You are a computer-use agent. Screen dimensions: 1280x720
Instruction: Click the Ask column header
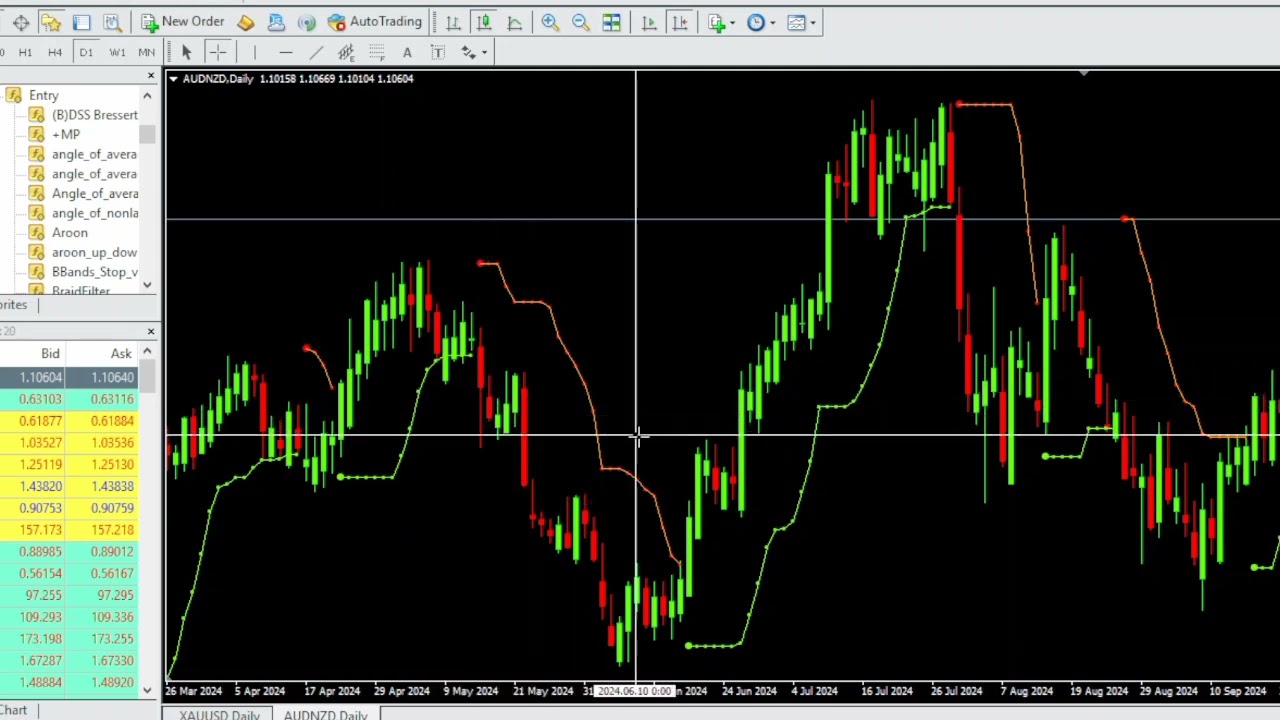click(x=121, y=353)
